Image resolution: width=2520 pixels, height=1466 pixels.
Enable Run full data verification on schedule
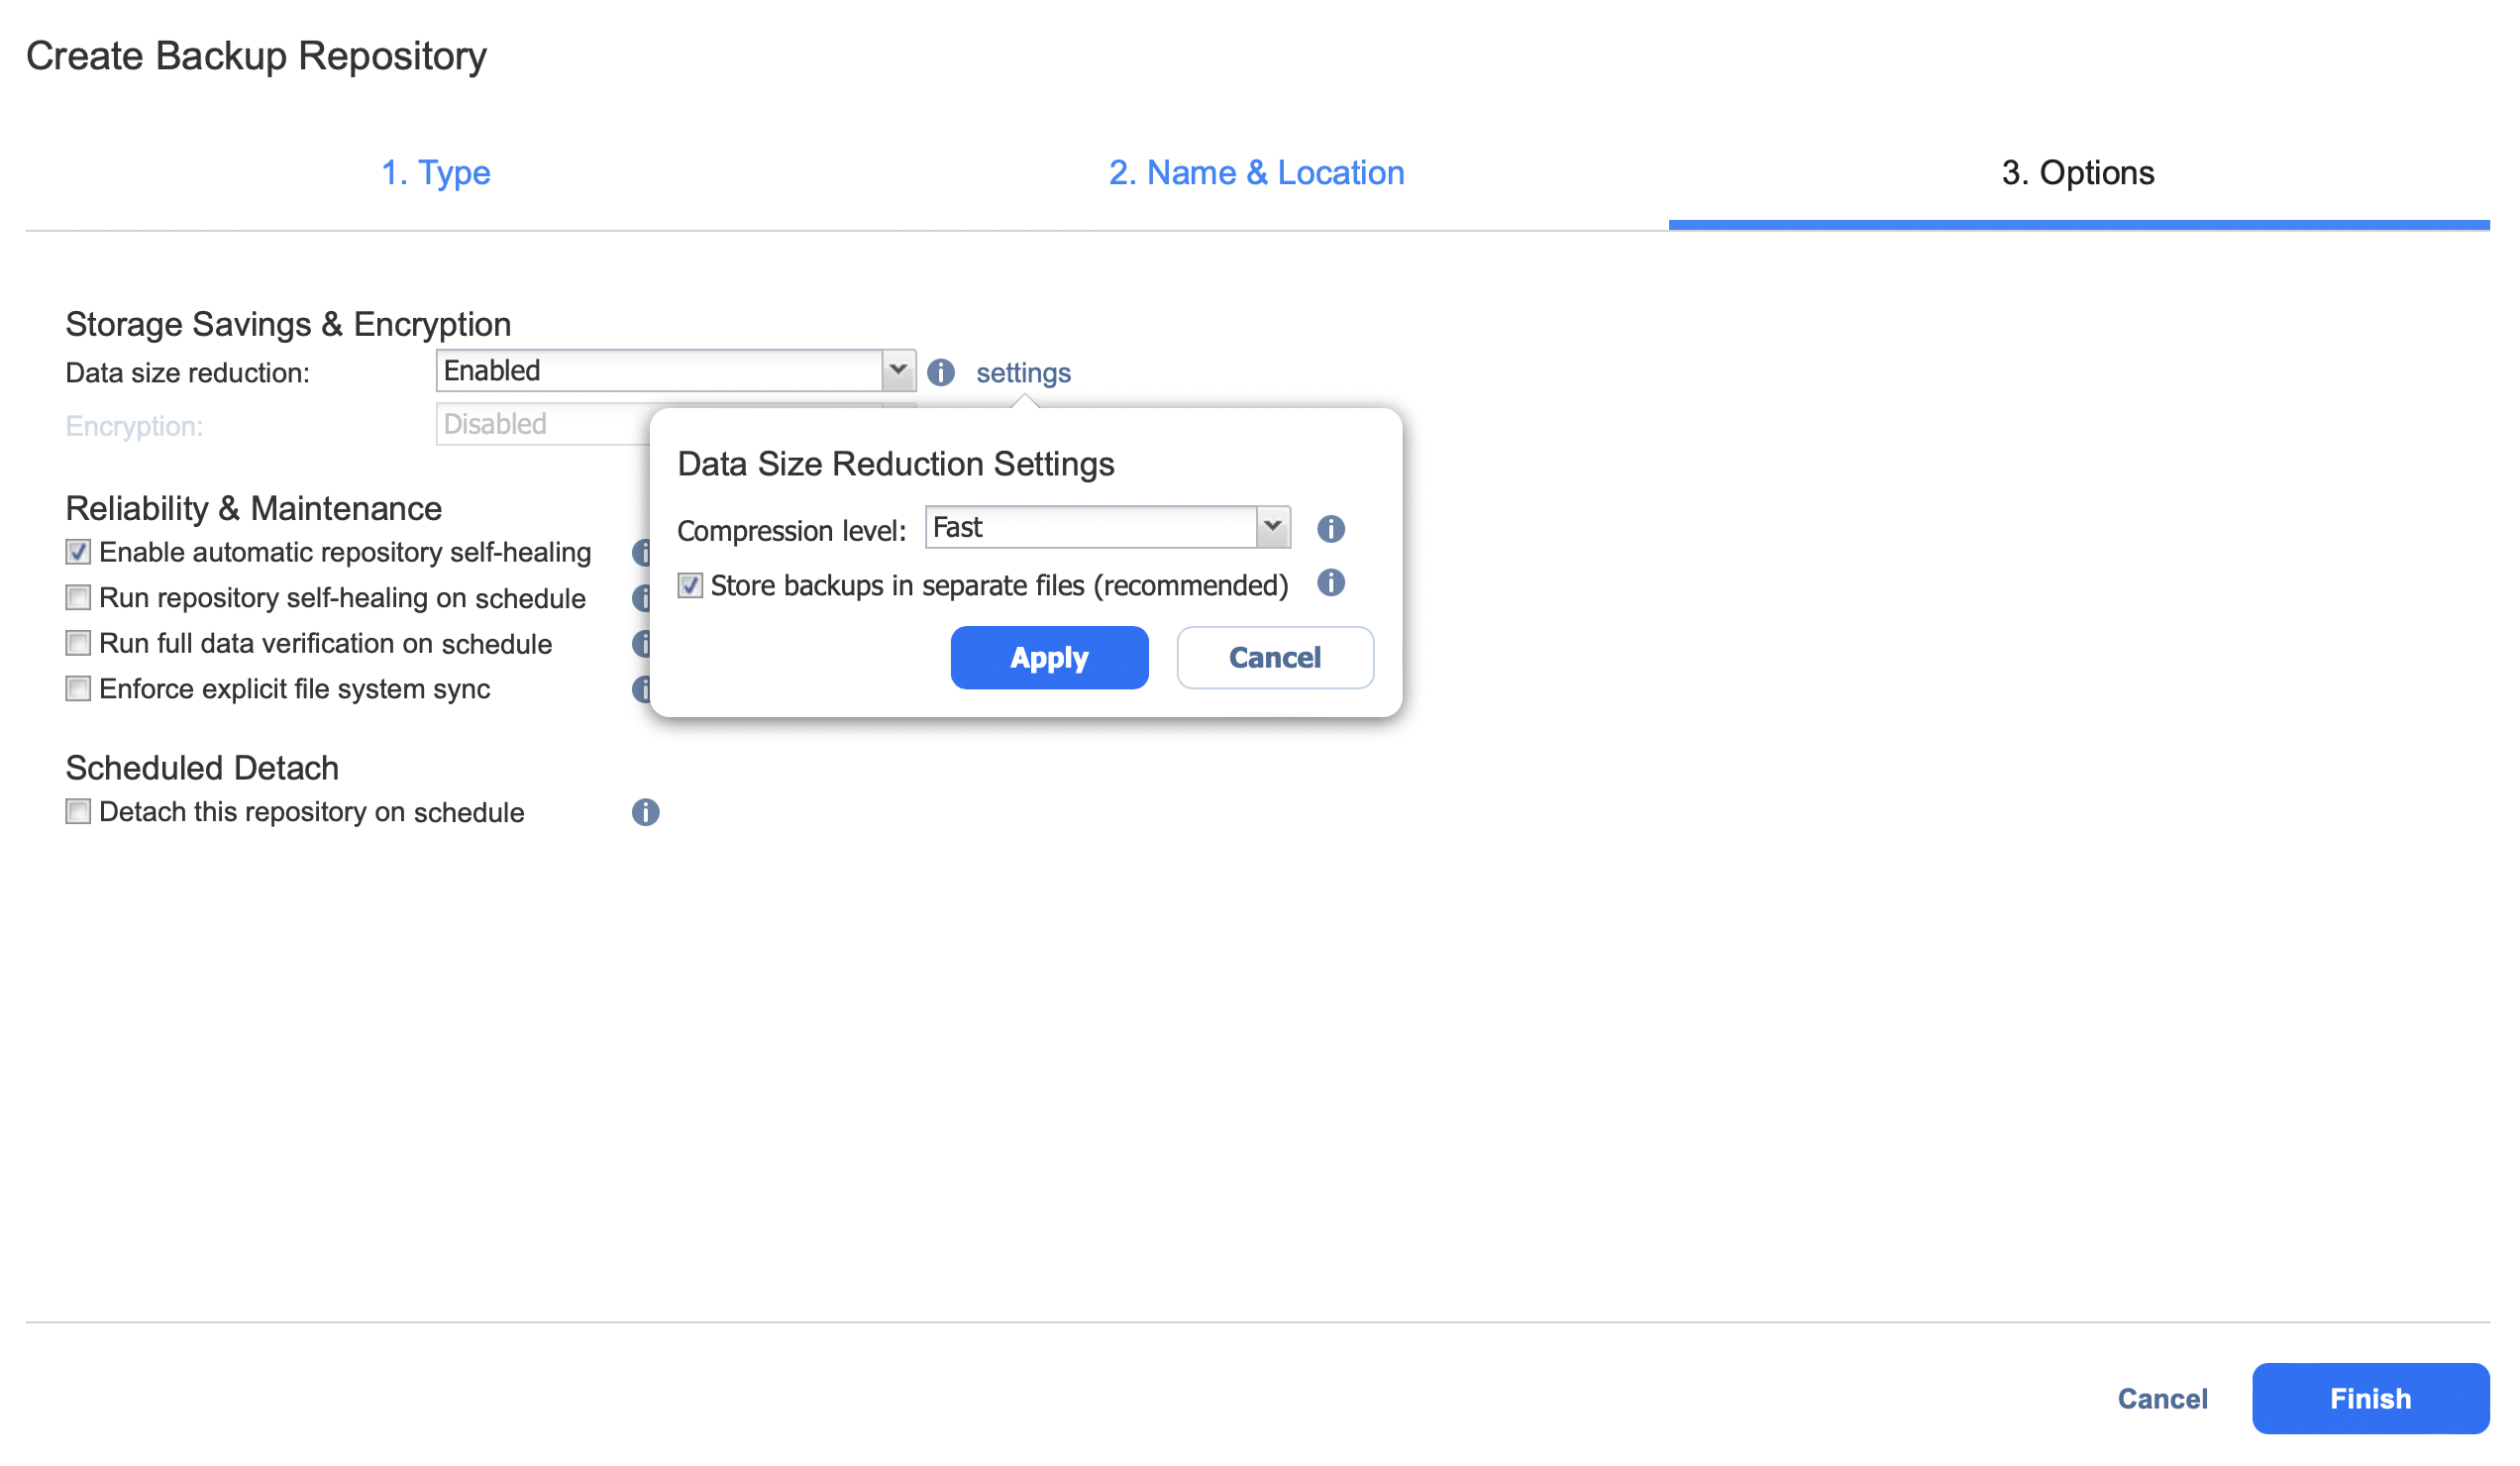coord(78,643)
